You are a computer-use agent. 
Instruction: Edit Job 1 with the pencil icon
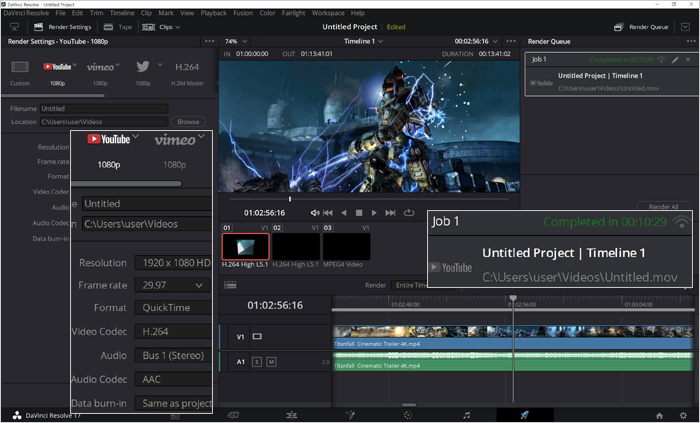click(676, 60)
